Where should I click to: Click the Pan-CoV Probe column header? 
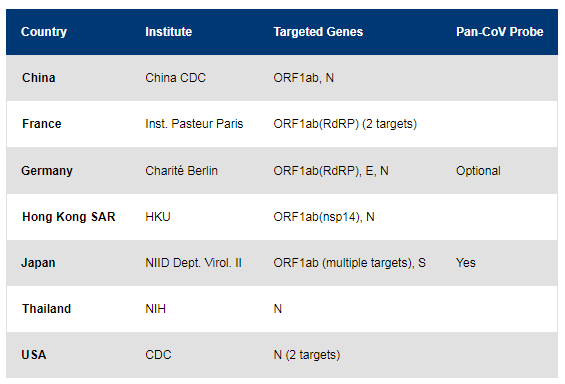click(x=499, y=32)
